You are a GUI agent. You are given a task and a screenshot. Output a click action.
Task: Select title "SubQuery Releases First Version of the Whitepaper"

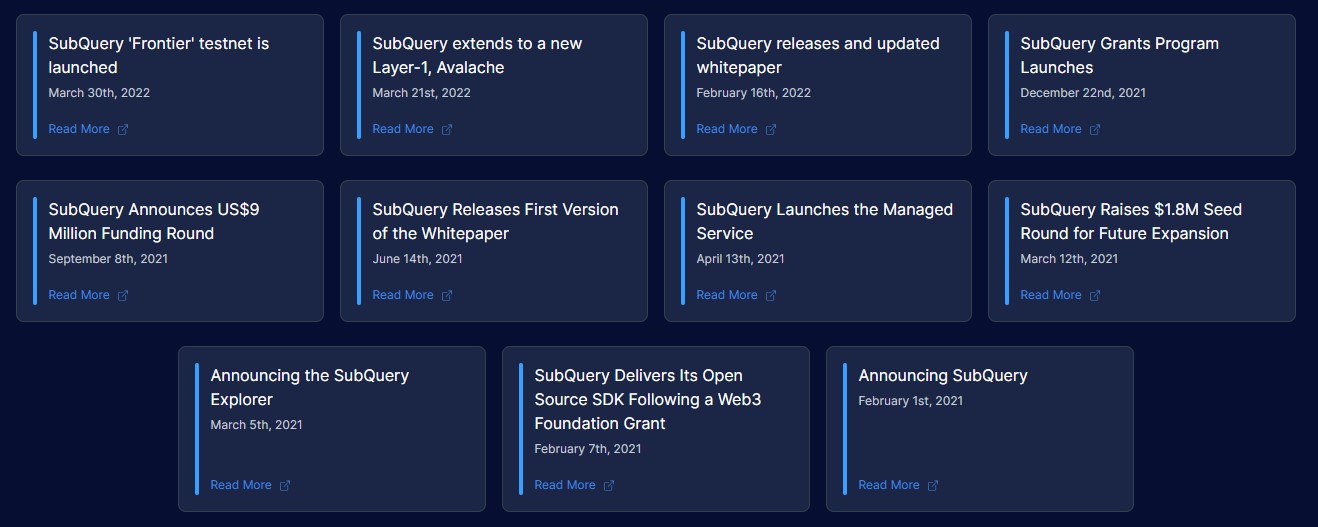495,222
